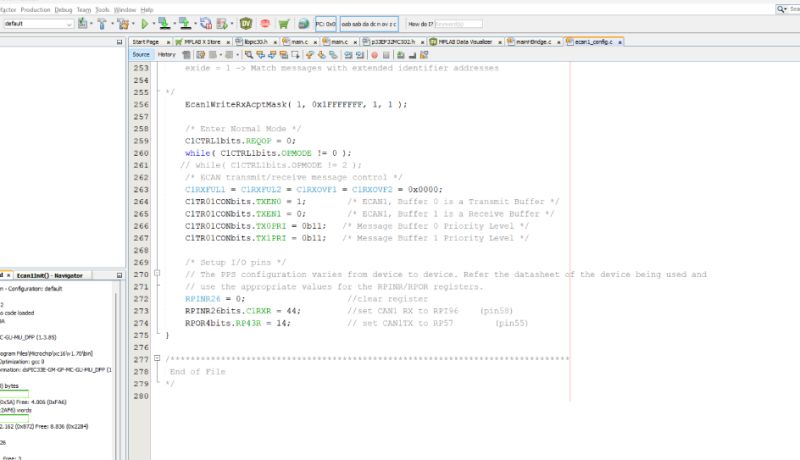800x460 pixels.
Task: Click the How do I search field
Action: click(458, 24)
